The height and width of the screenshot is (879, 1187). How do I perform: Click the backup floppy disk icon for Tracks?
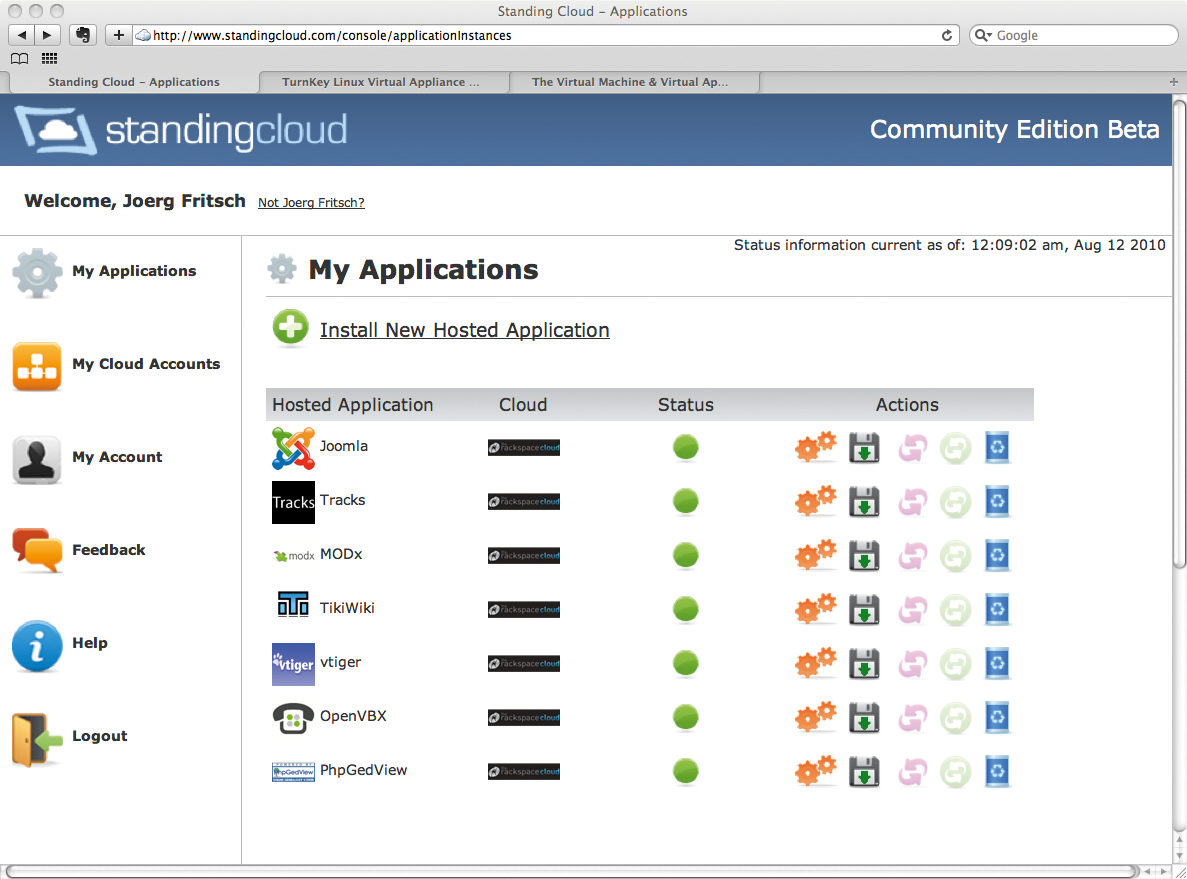point(864,502)
